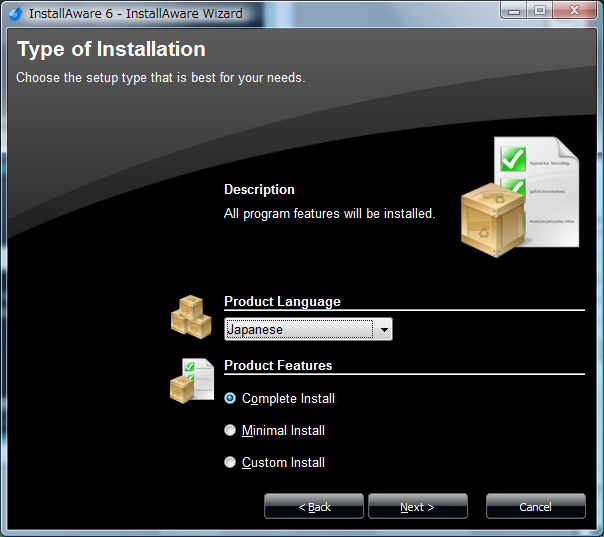
Task: Cancel the InstallAware setup wizard
Action: (535, 507)
